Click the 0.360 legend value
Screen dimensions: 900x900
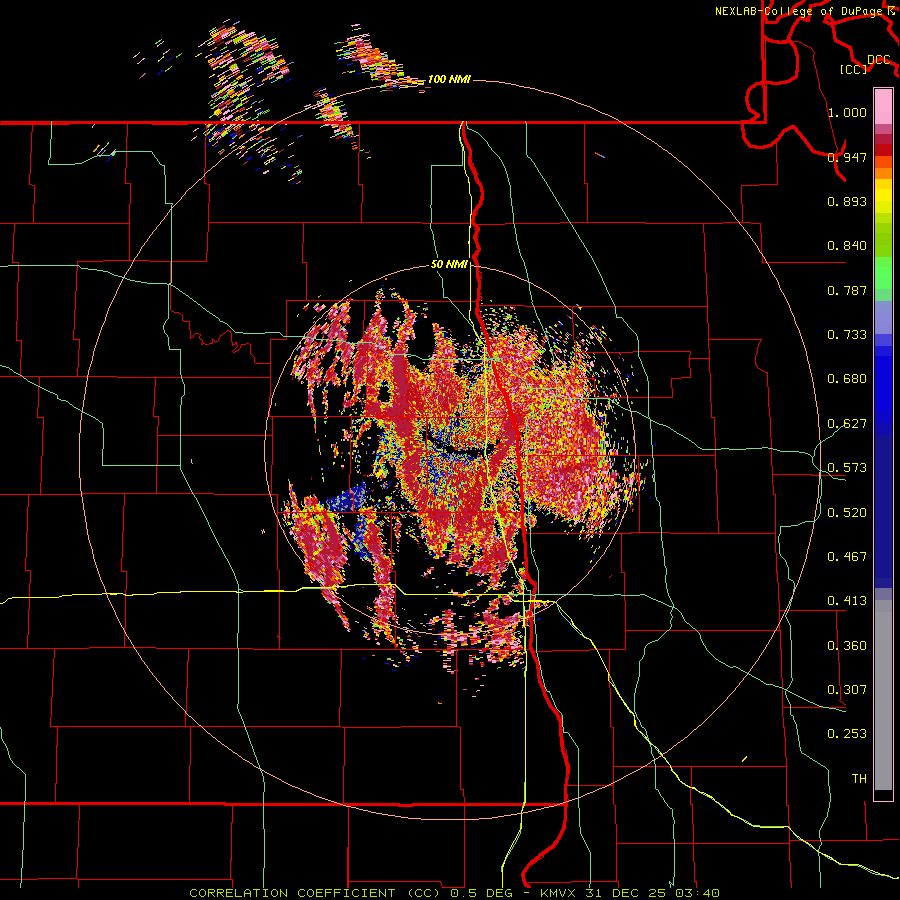(847, 645)
